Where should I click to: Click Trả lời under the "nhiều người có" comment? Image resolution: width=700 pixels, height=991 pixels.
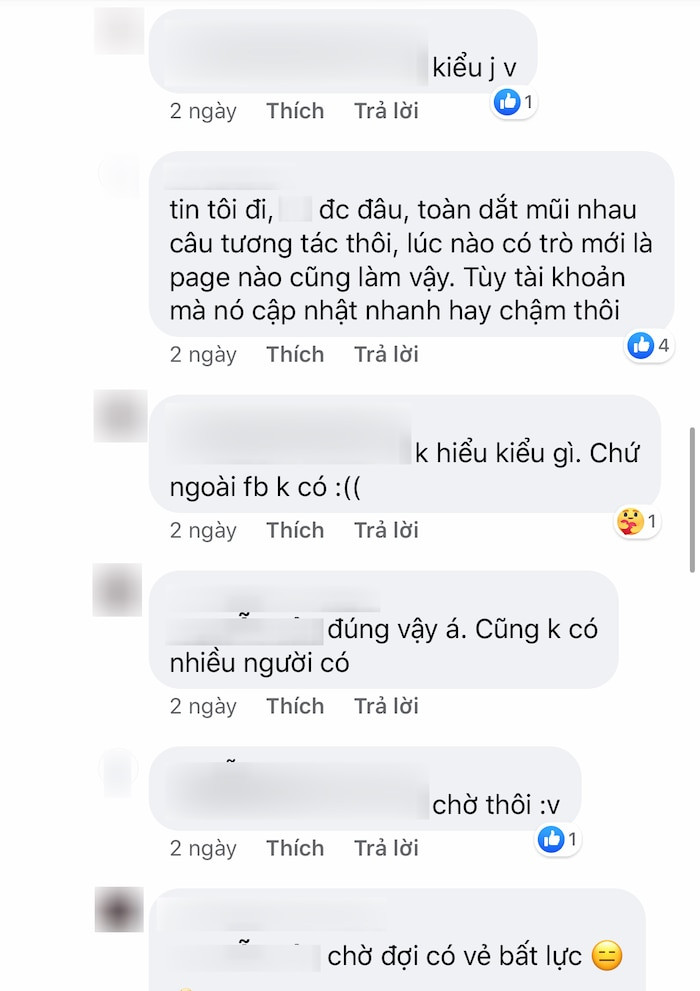point(386,706)
